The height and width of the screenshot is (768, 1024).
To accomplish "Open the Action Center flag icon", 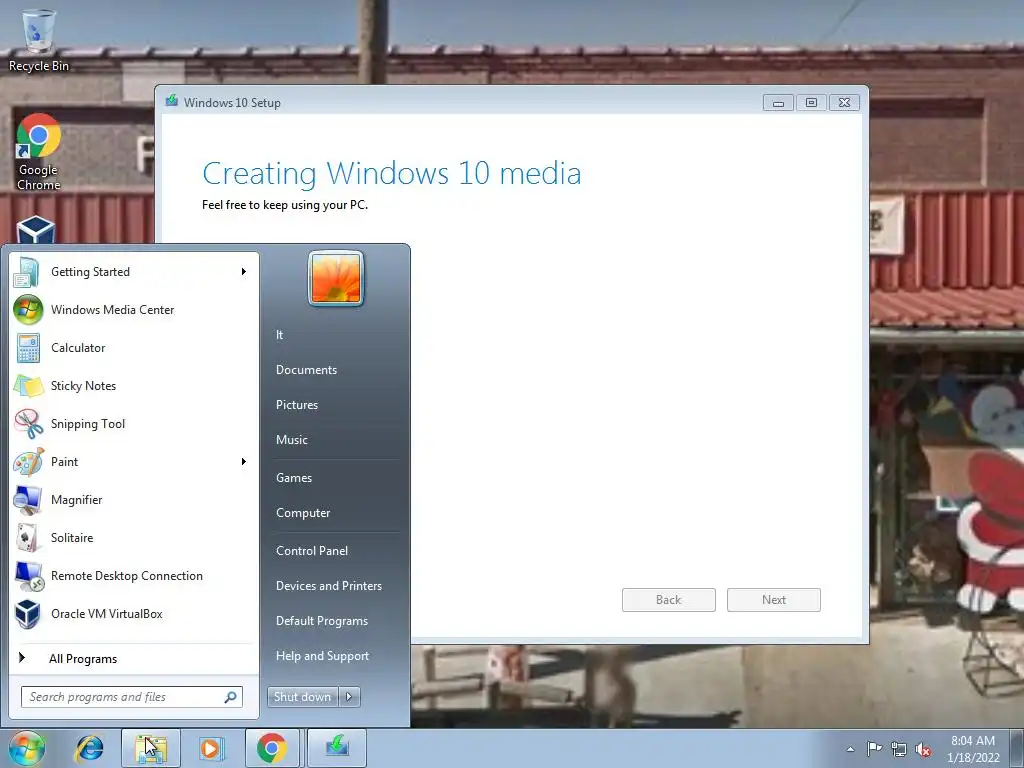I will pyautogui.click(x=874, y=749).
